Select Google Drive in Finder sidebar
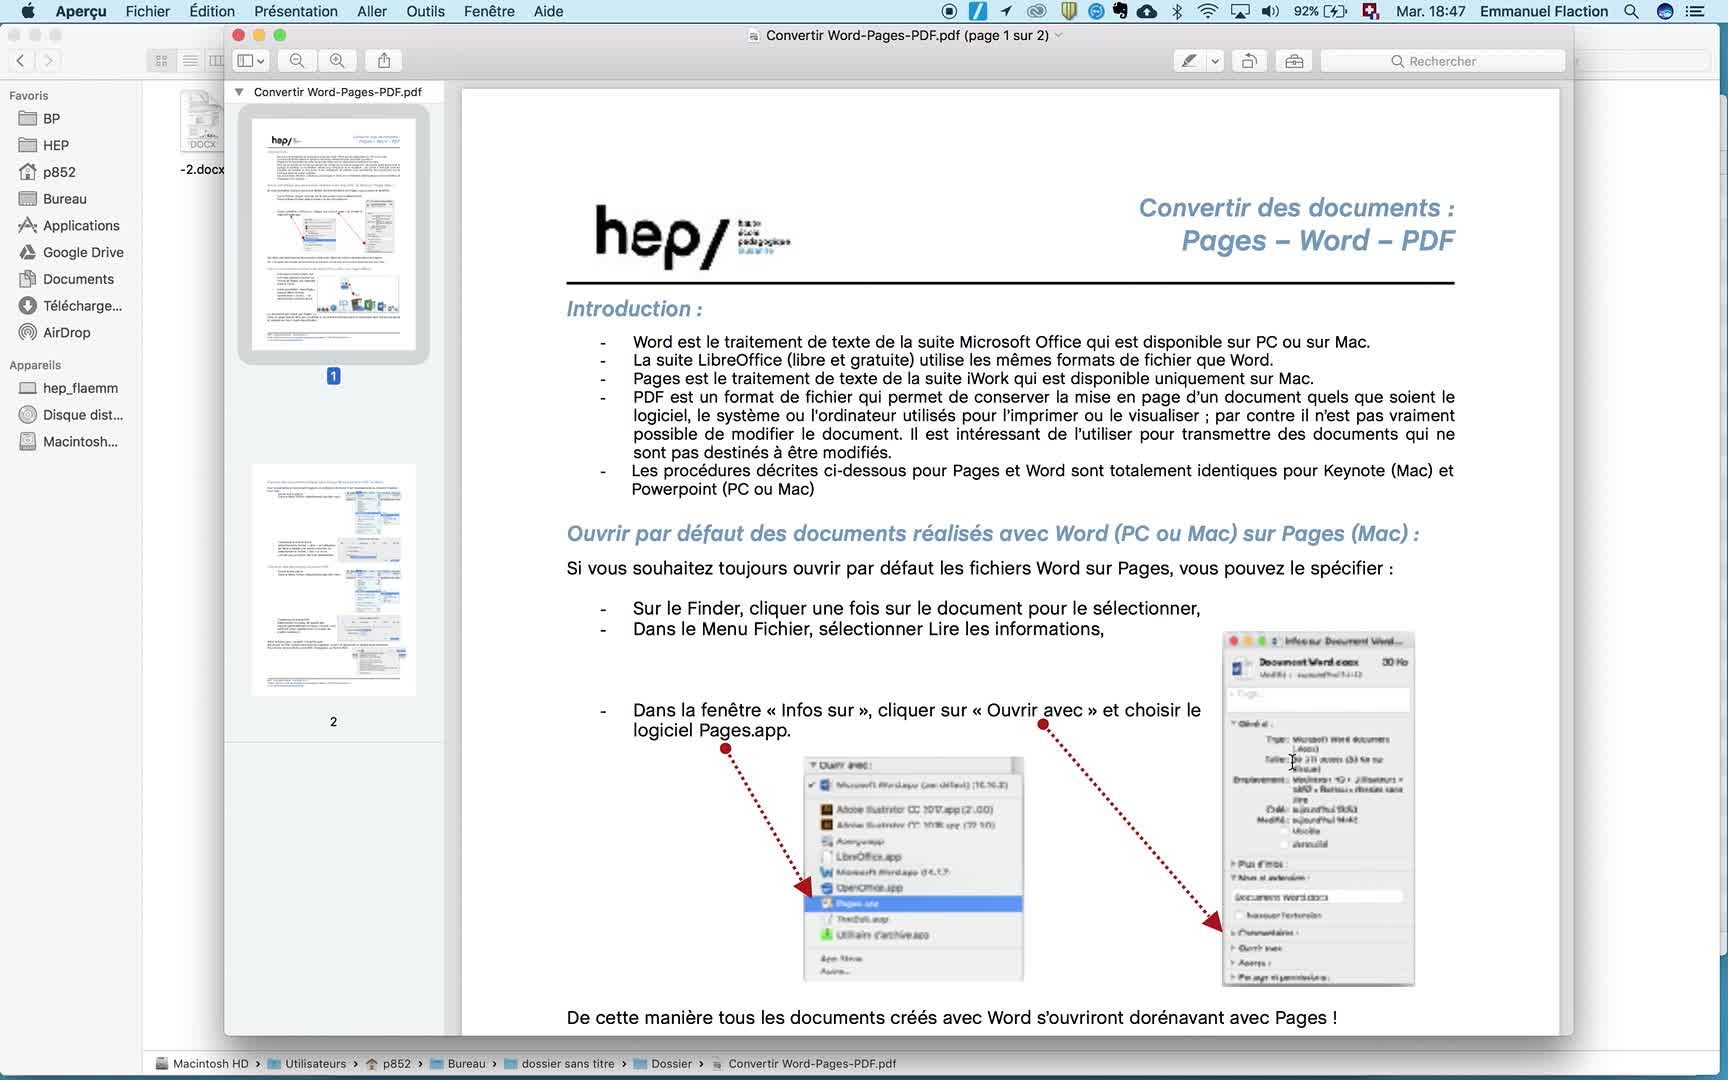This screenshot has height=1080, width=1728. coord(83,252)
